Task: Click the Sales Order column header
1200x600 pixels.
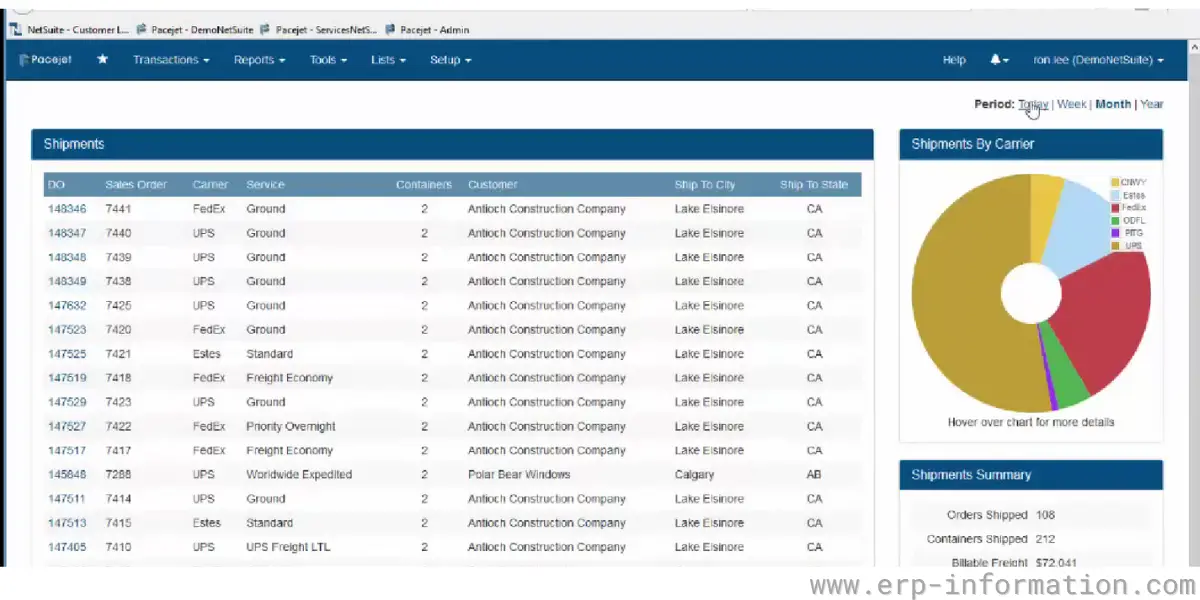Action: pyautogui.click(x=136, y=184)
